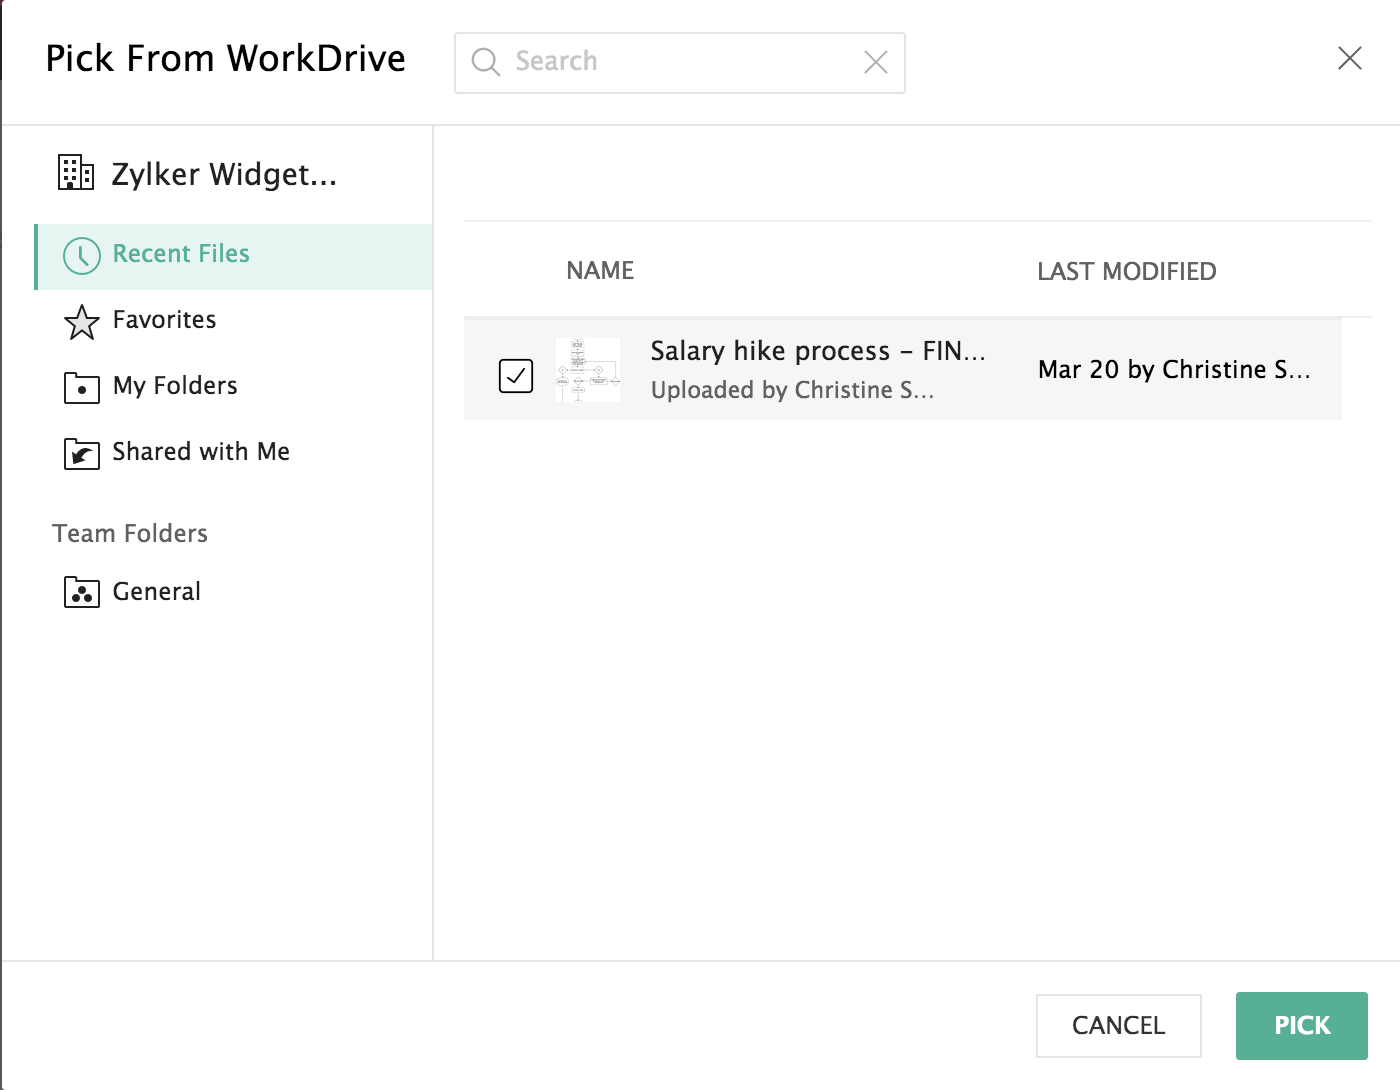Click the Salary hike process file thumbnail
The width and height of the screenshot is (1400, 1090).
(x=588, y=370)
